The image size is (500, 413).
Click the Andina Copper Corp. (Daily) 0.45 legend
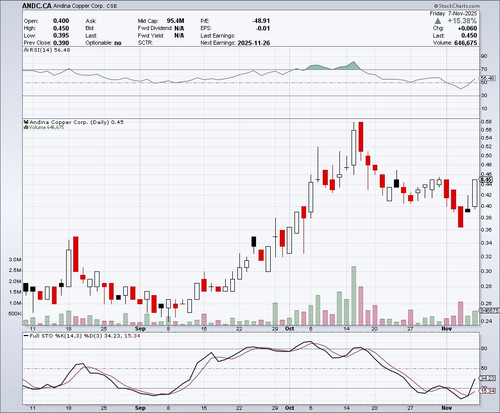77,122
